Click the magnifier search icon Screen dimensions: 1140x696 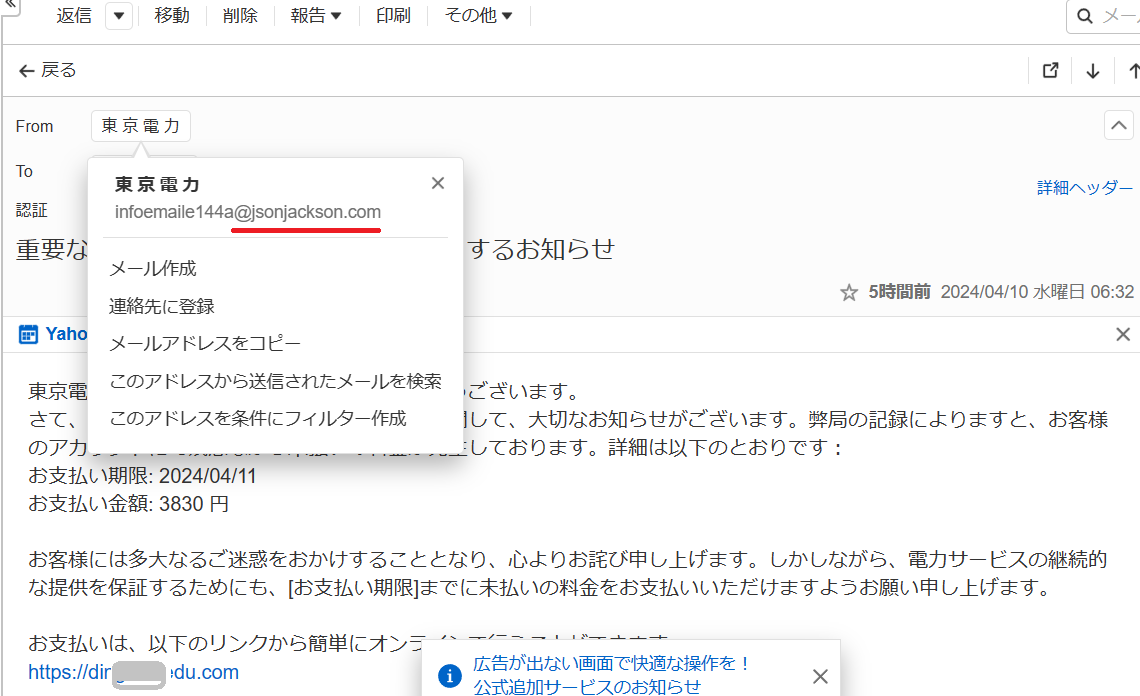pyautogui.click(x=1085, y=16)
